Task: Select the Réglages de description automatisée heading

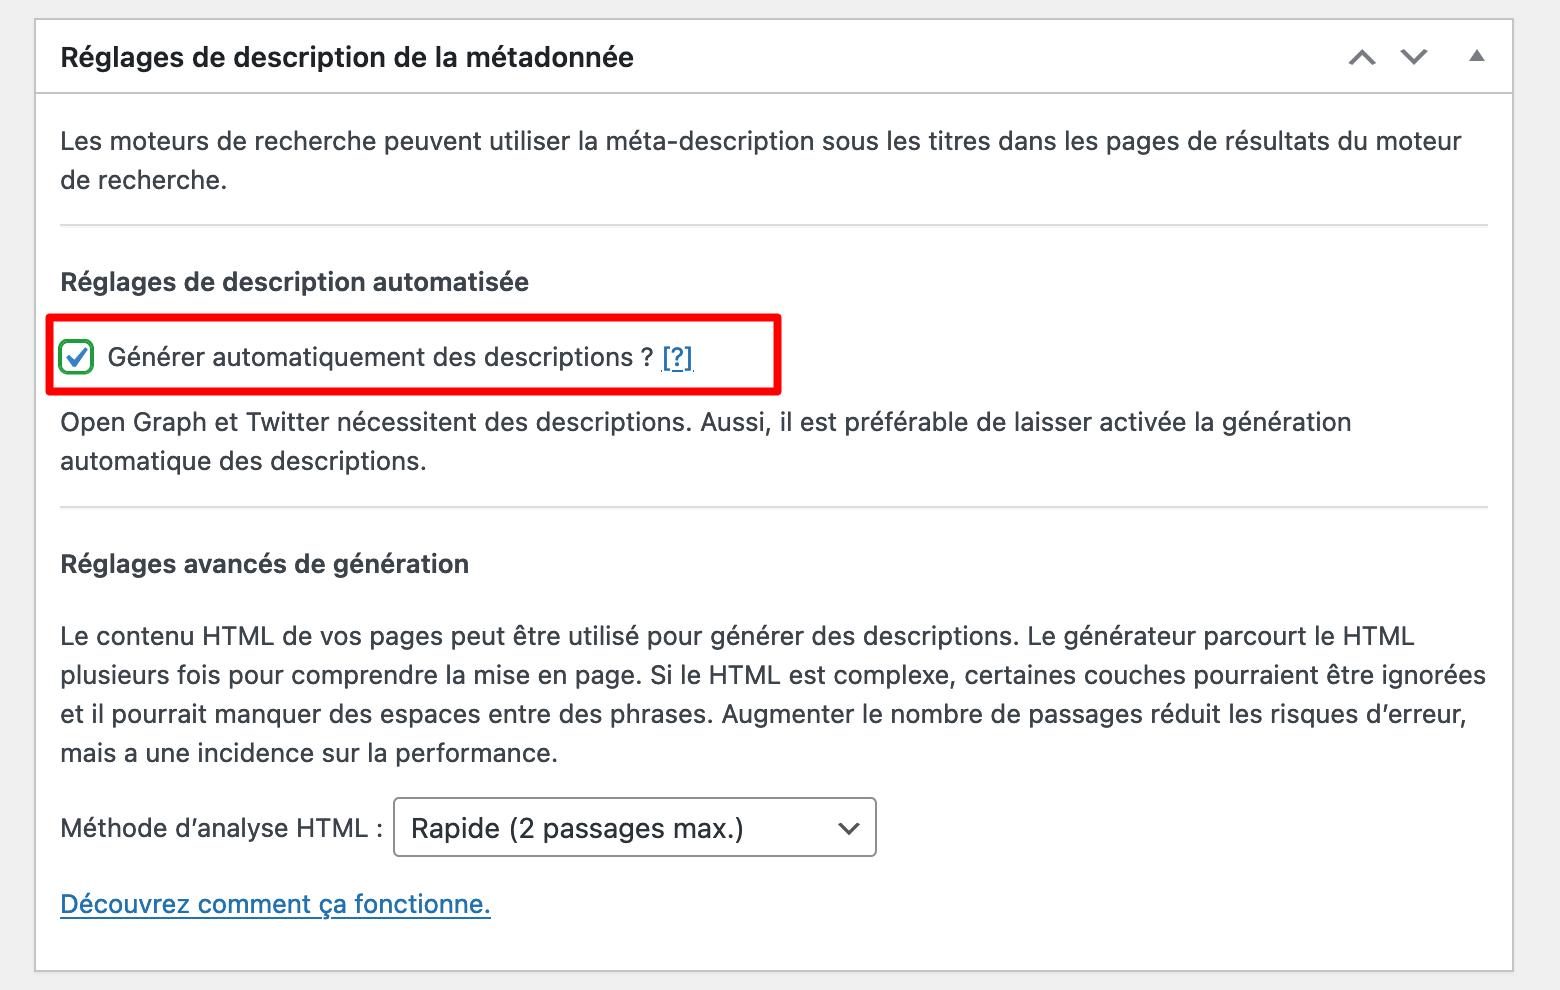Action: [294, 282]
